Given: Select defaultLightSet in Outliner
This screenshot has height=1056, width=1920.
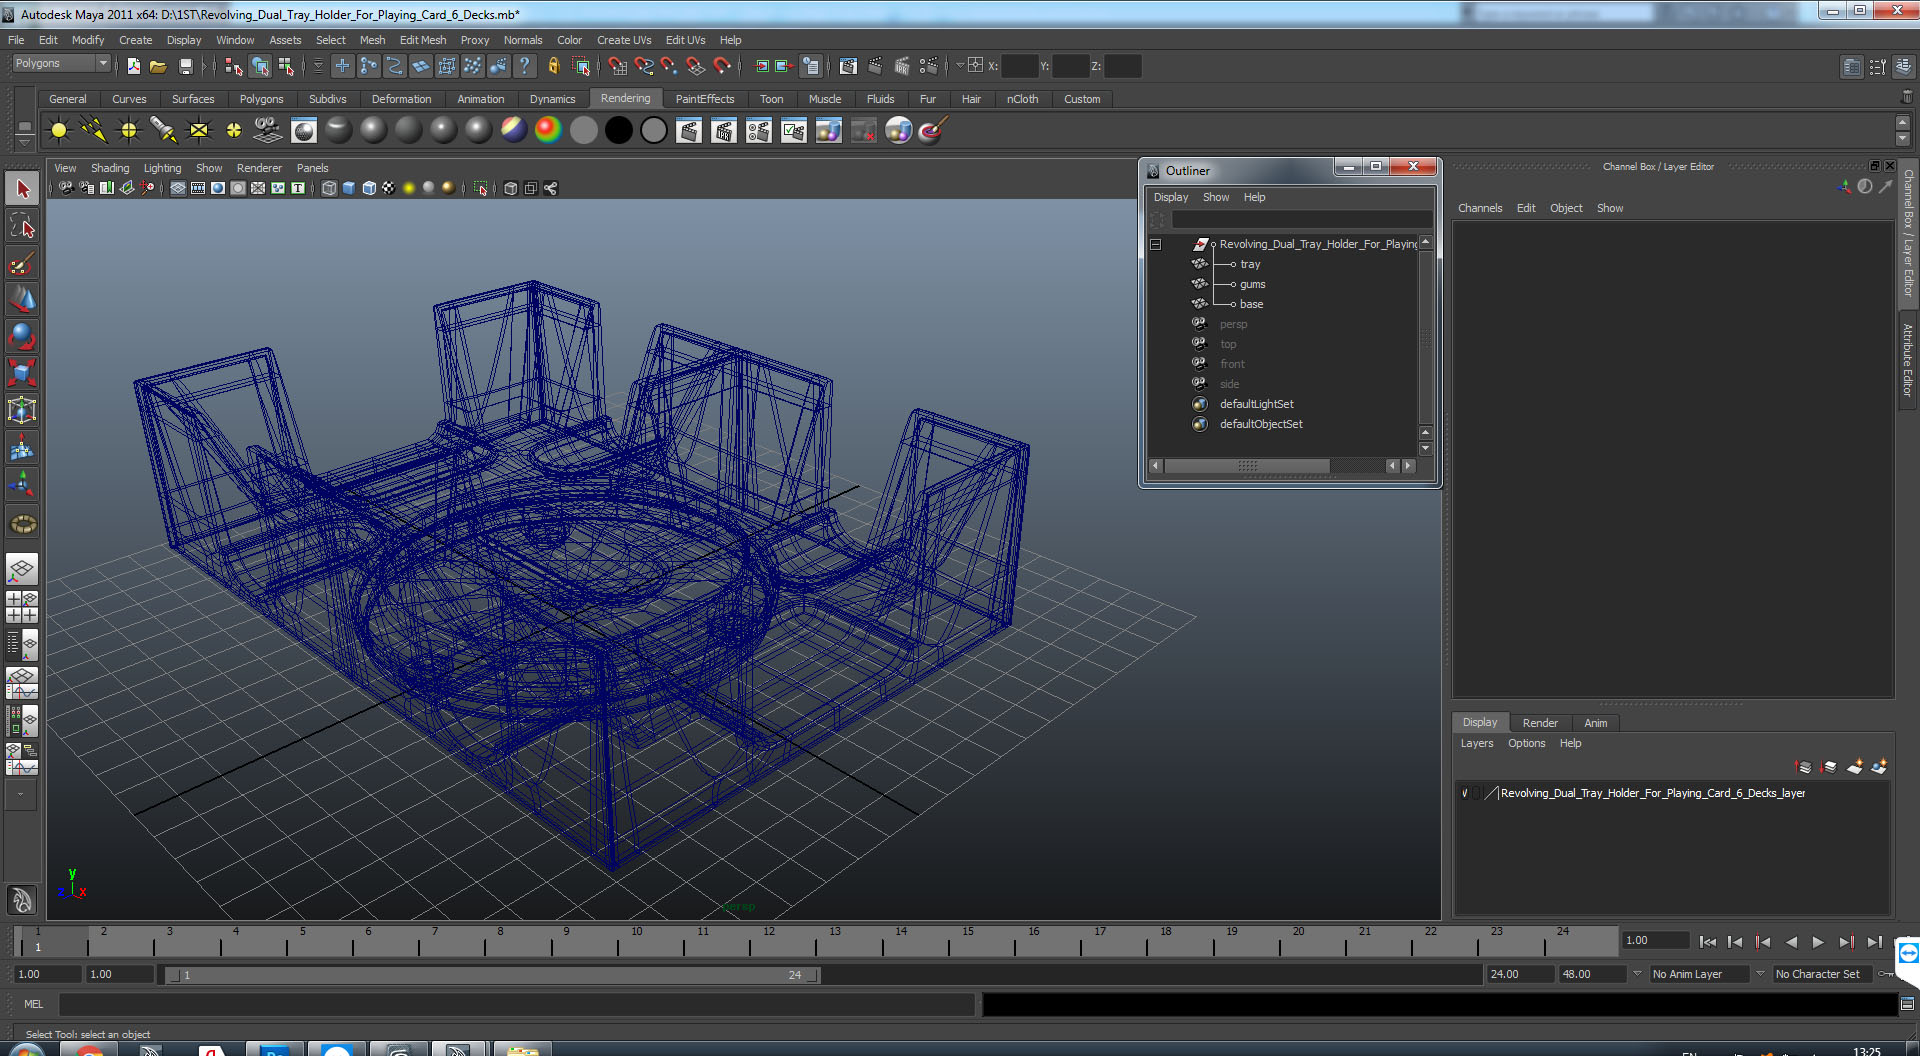Looking at the screenshot, I should pos(1256,404).
